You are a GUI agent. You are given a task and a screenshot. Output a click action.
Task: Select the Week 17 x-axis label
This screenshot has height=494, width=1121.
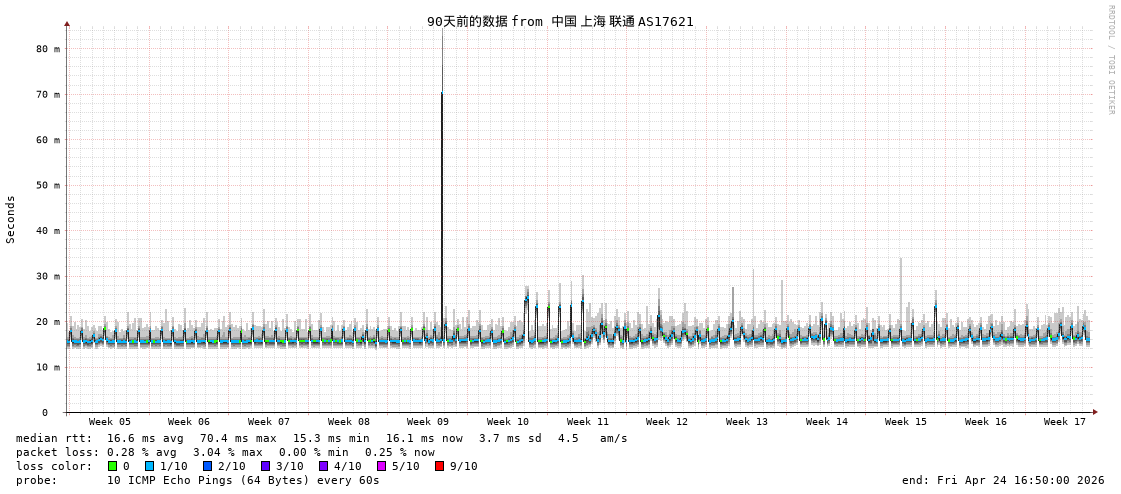[1065, 422]
